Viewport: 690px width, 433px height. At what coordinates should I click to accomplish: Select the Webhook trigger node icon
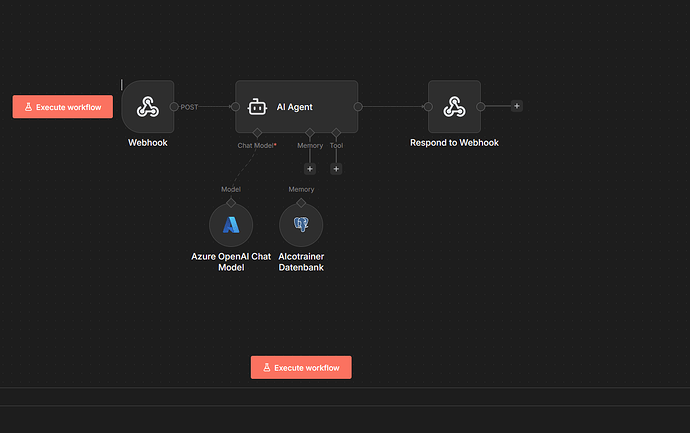click(148, 106)
